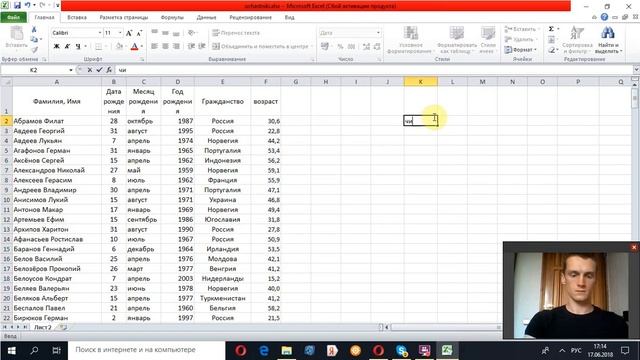Switch to the Рецензирование (Review) tab
Image resolution: width=640 pixels, height=360 pixels.
(250, 18)
